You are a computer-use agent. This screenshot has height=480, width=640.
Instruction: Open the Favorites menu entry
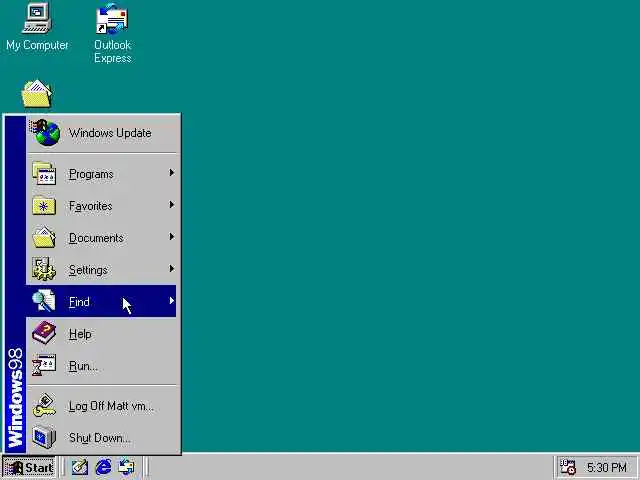pyautogui.click(x=101, y=205)
